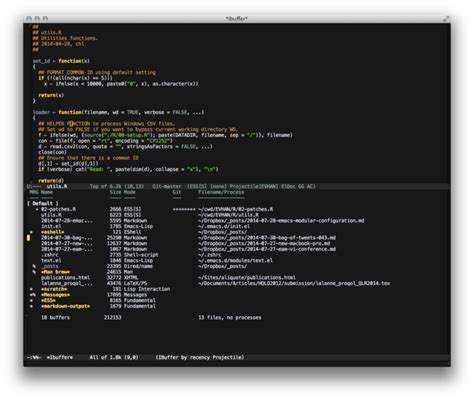Click the path ending lalanne_progol_QLR2014.tex

pos(294,283)
